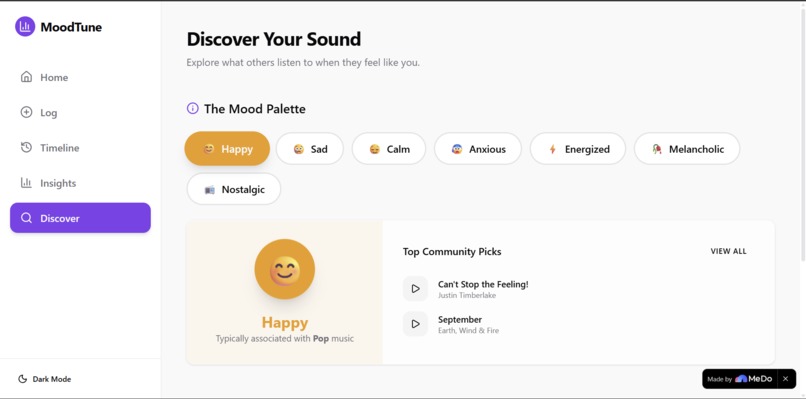Click the Dark Mode moon icon
Image resolution: width=806 pixels, height=399 pixels.
click(22, 379)
